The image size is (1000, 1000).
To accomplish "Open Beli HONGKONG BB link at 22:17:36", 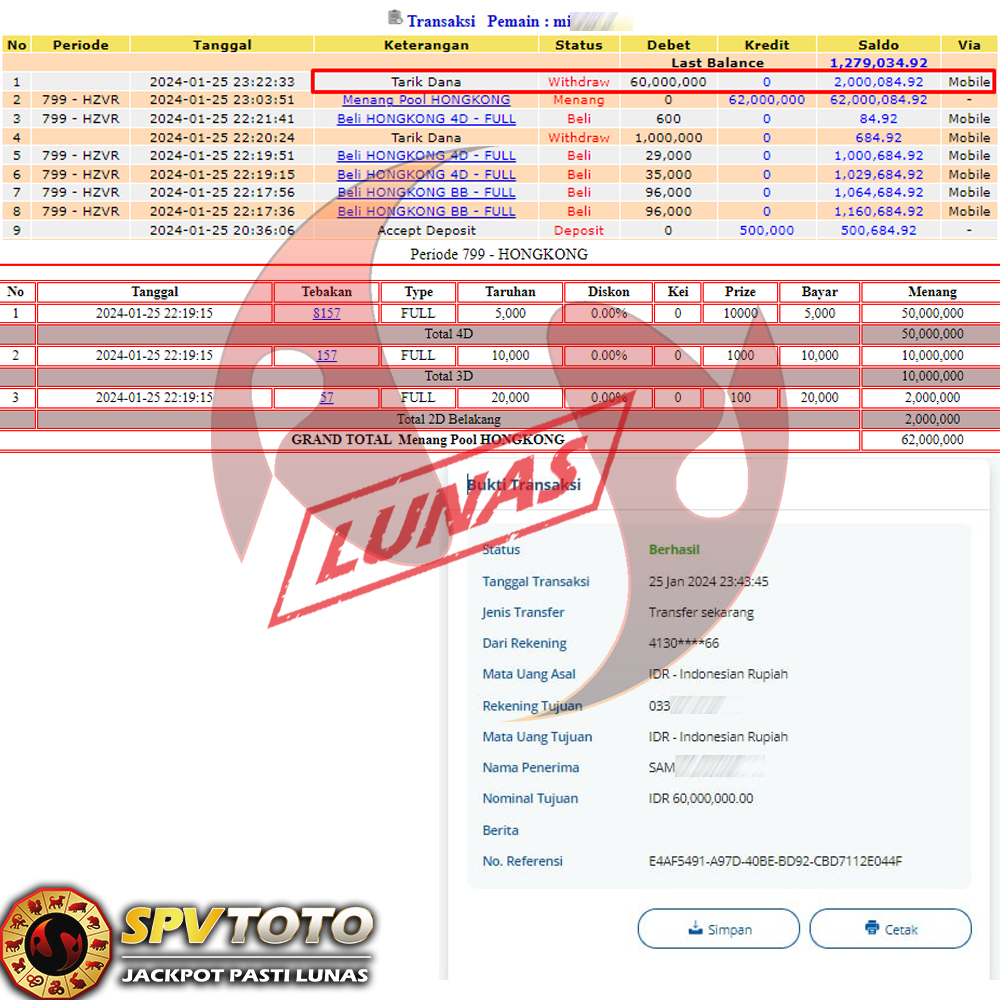I will coord(426,211).
